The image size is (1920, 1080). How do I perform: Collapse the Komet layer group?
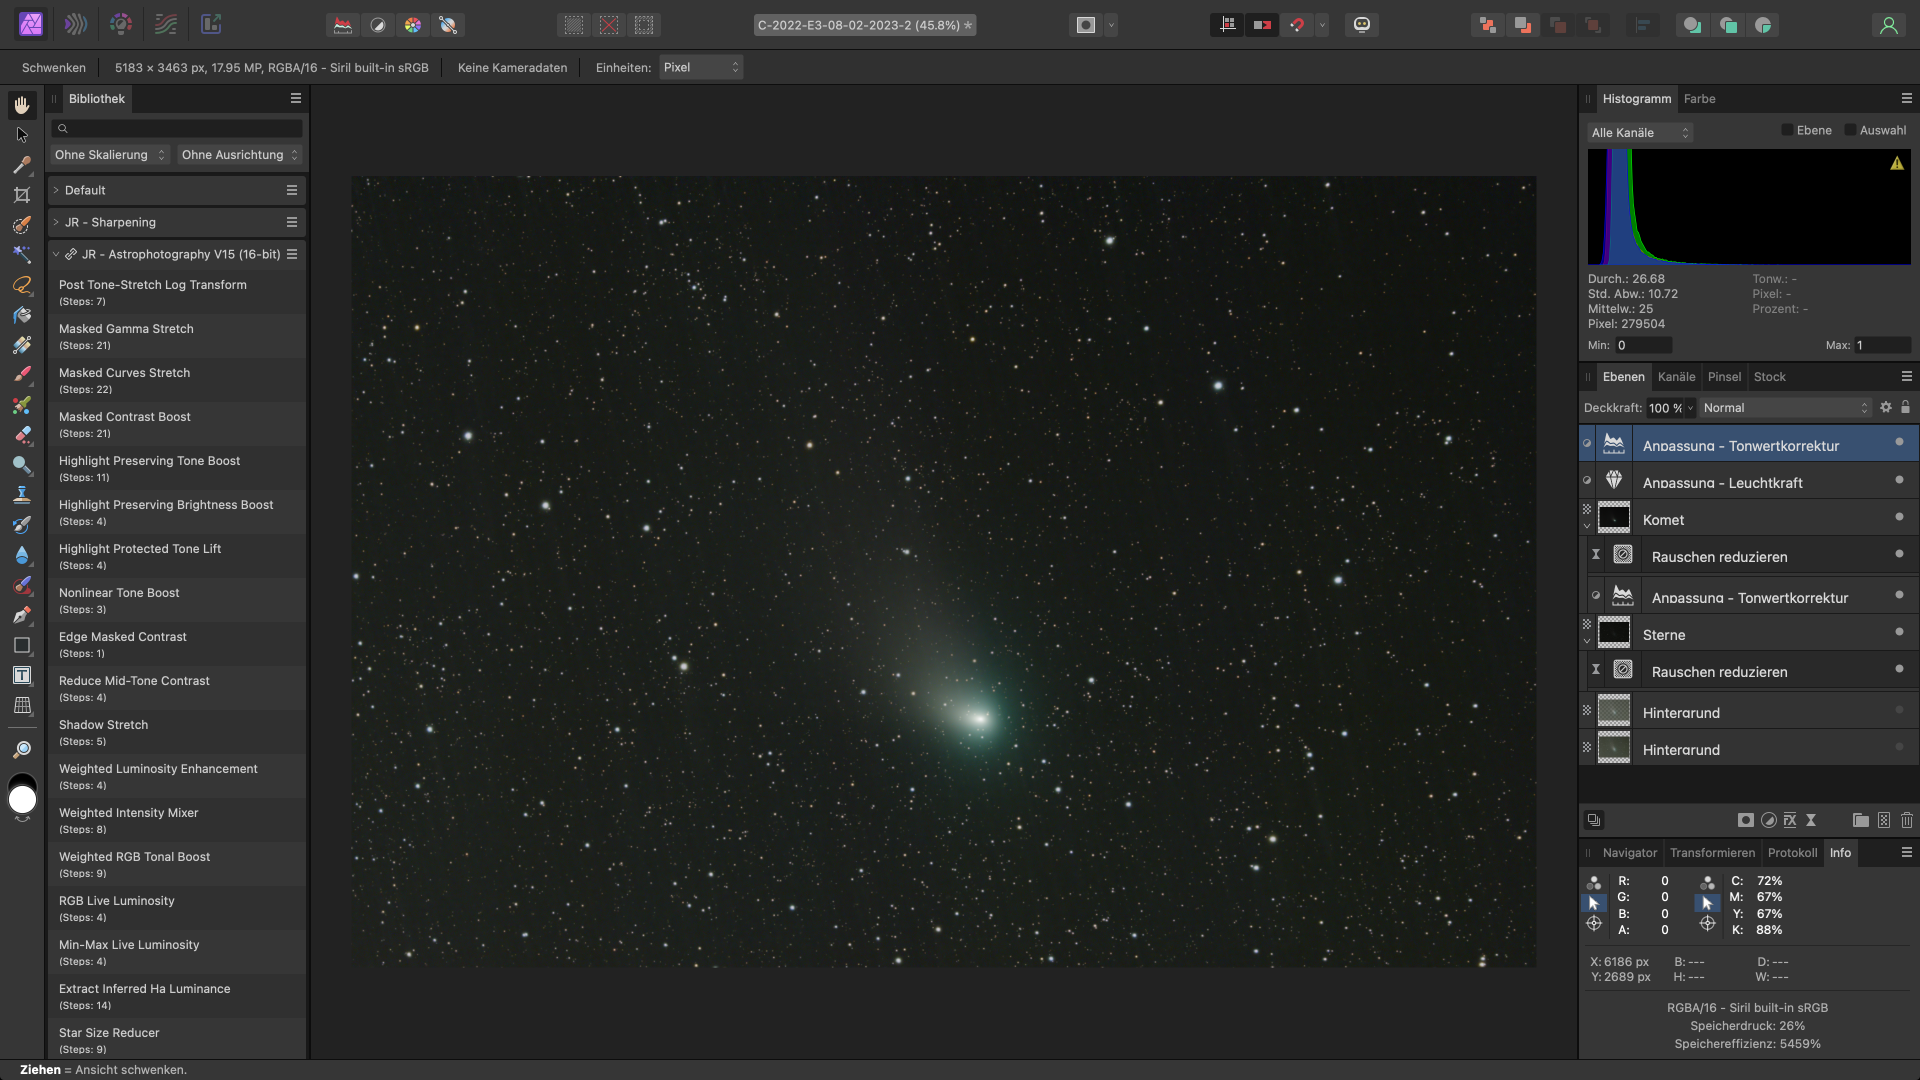(x=1587, y=526)
